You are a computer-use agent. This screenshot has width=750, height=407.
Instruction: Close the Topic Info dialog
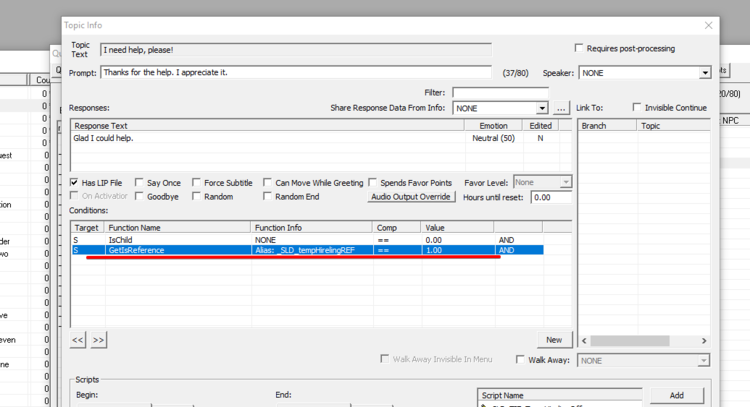(x=708, y=25)
